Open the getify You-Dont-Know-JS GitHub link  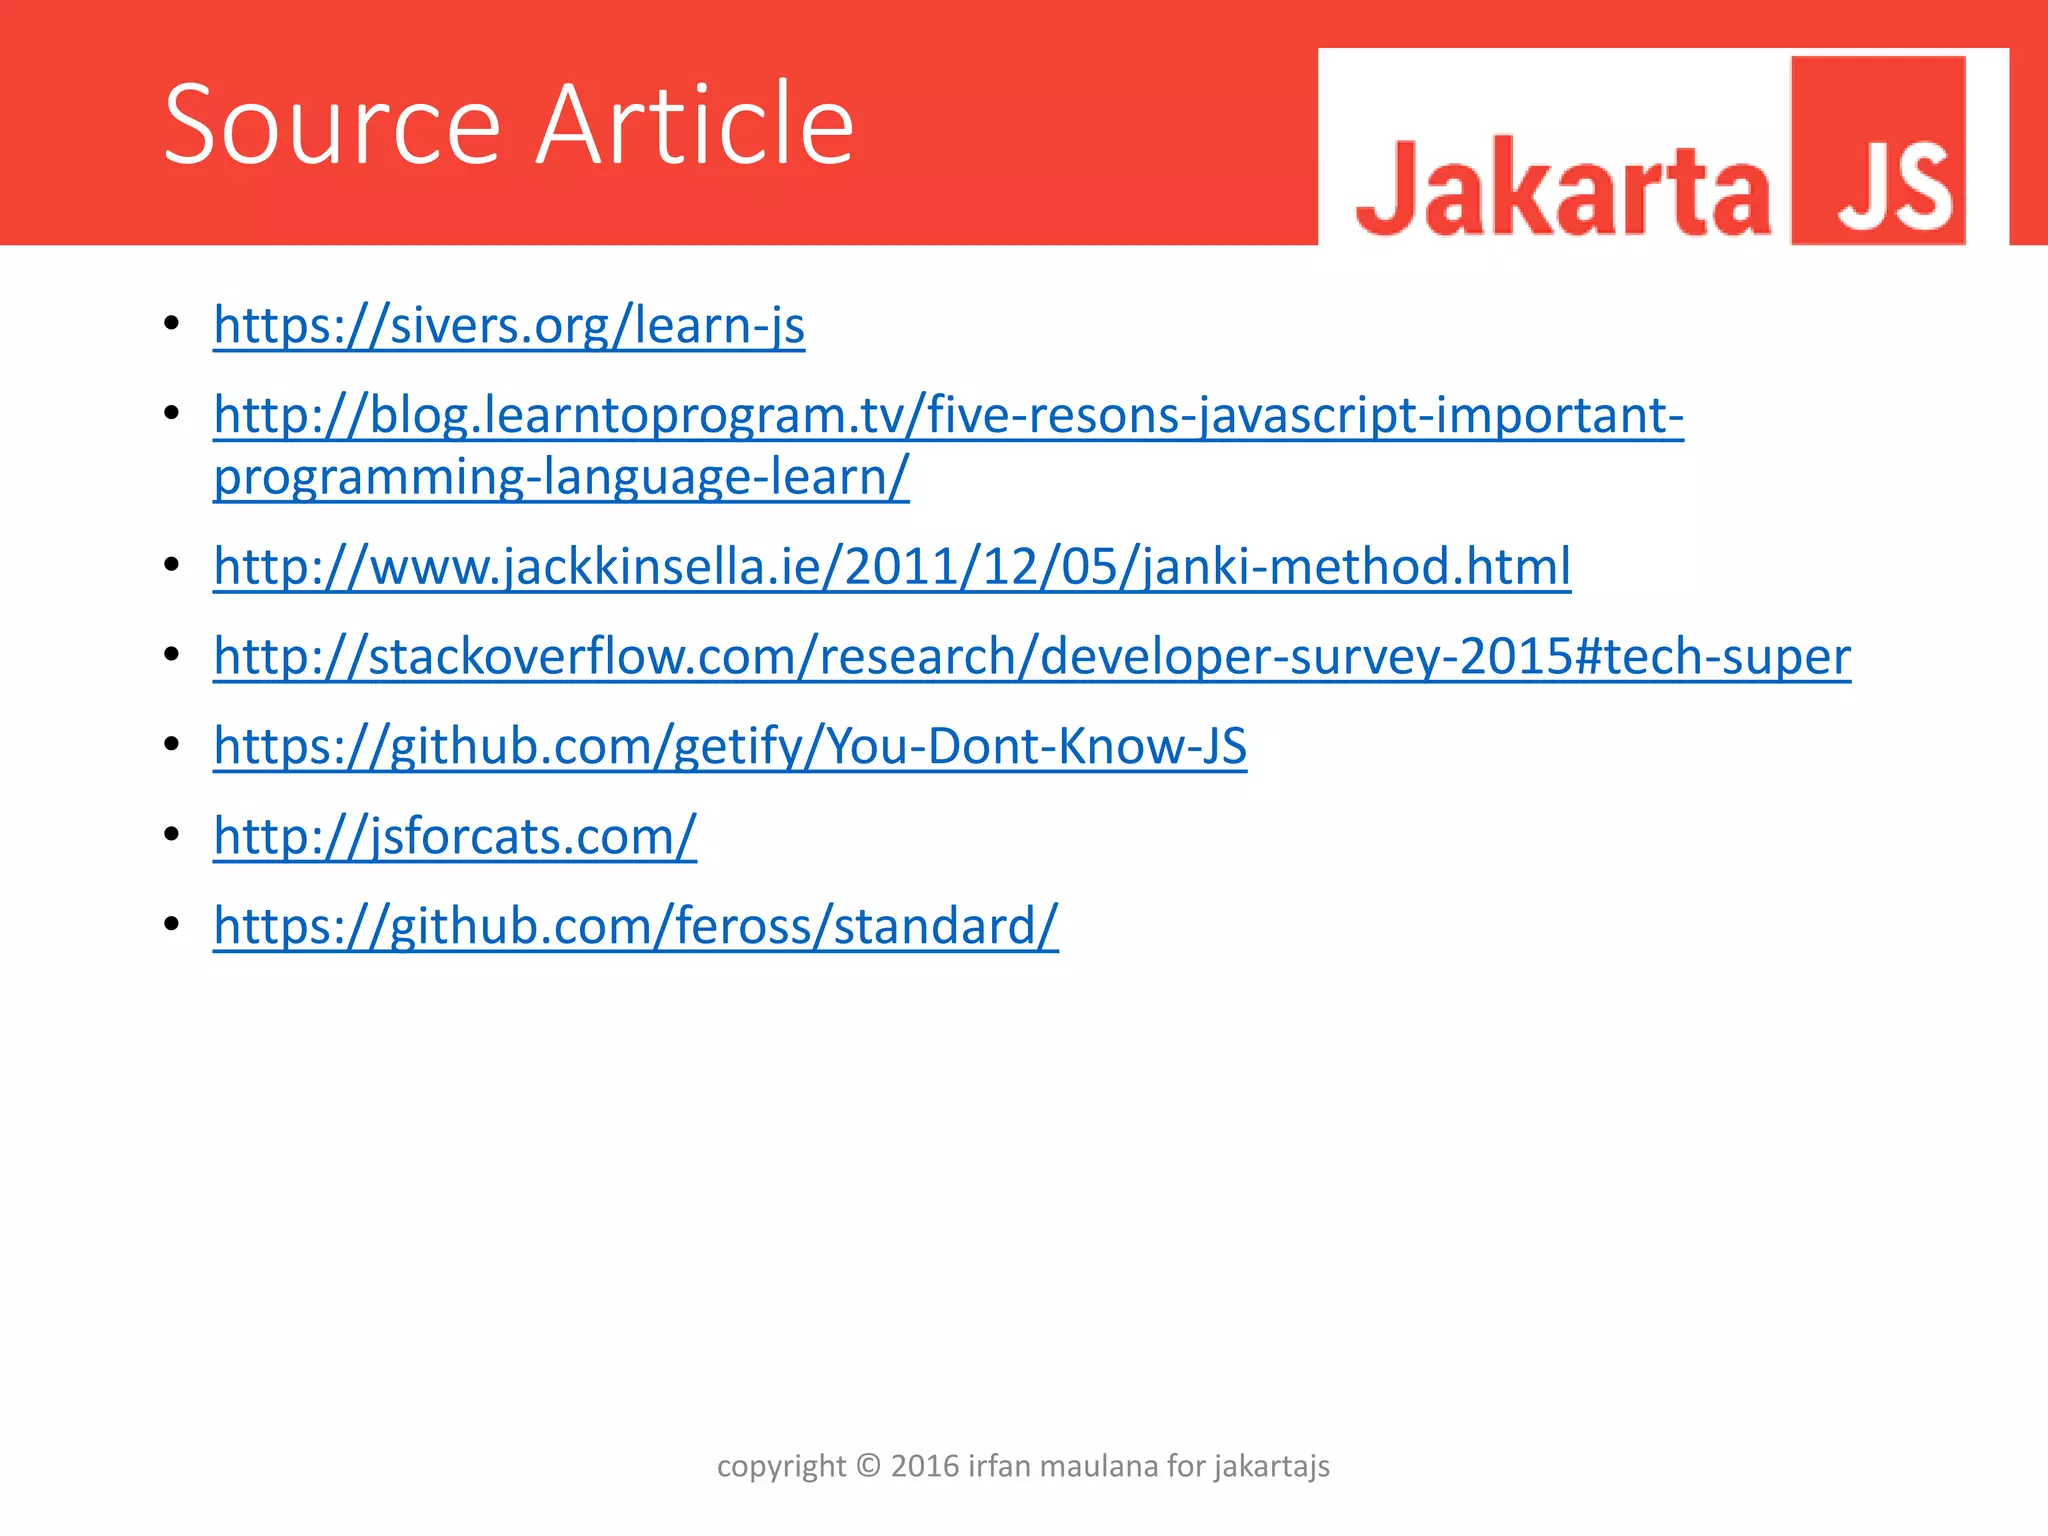click(729, 746)
